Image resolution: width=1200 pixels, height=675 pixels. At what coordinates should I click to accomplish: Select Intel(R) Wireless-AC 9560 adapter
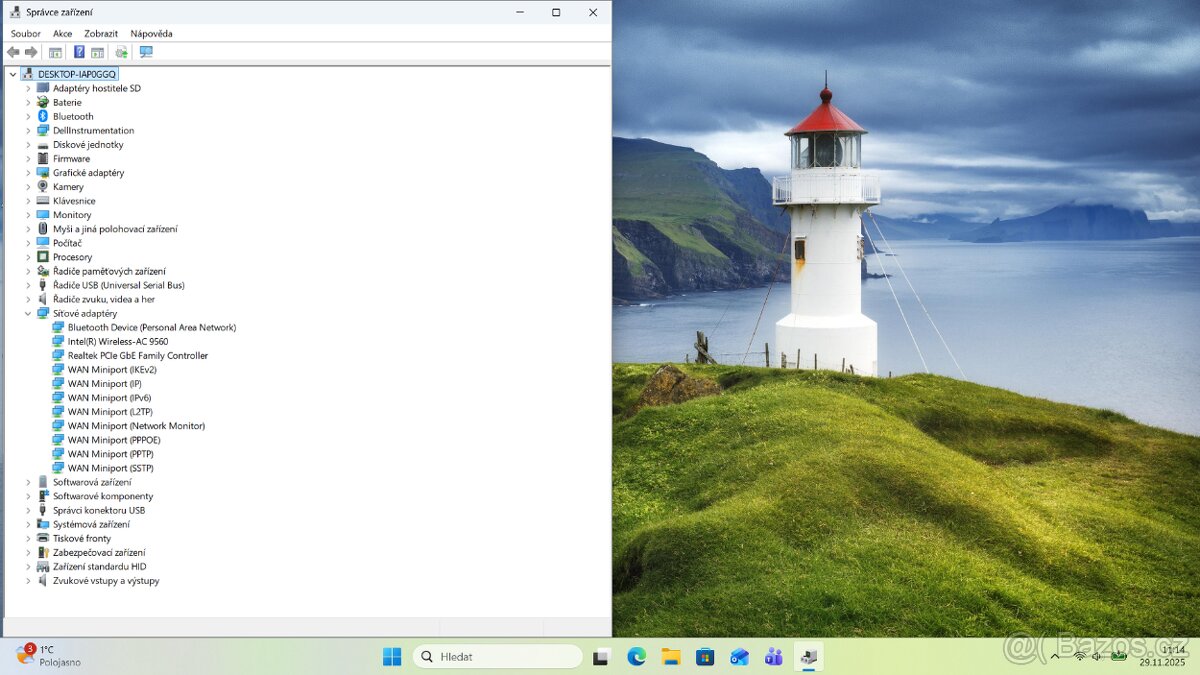(x=117, y=342)
